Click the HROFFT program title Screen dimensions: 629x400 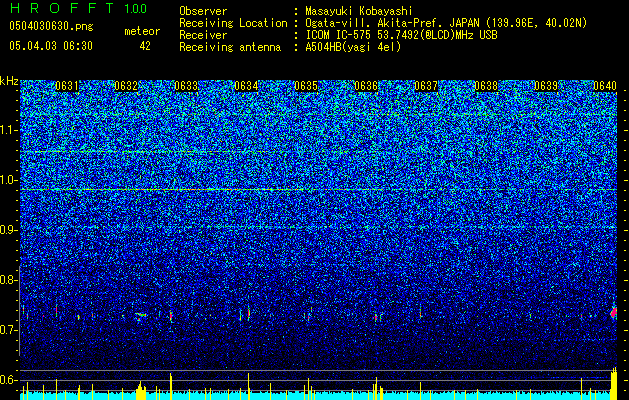click(62, 8)
